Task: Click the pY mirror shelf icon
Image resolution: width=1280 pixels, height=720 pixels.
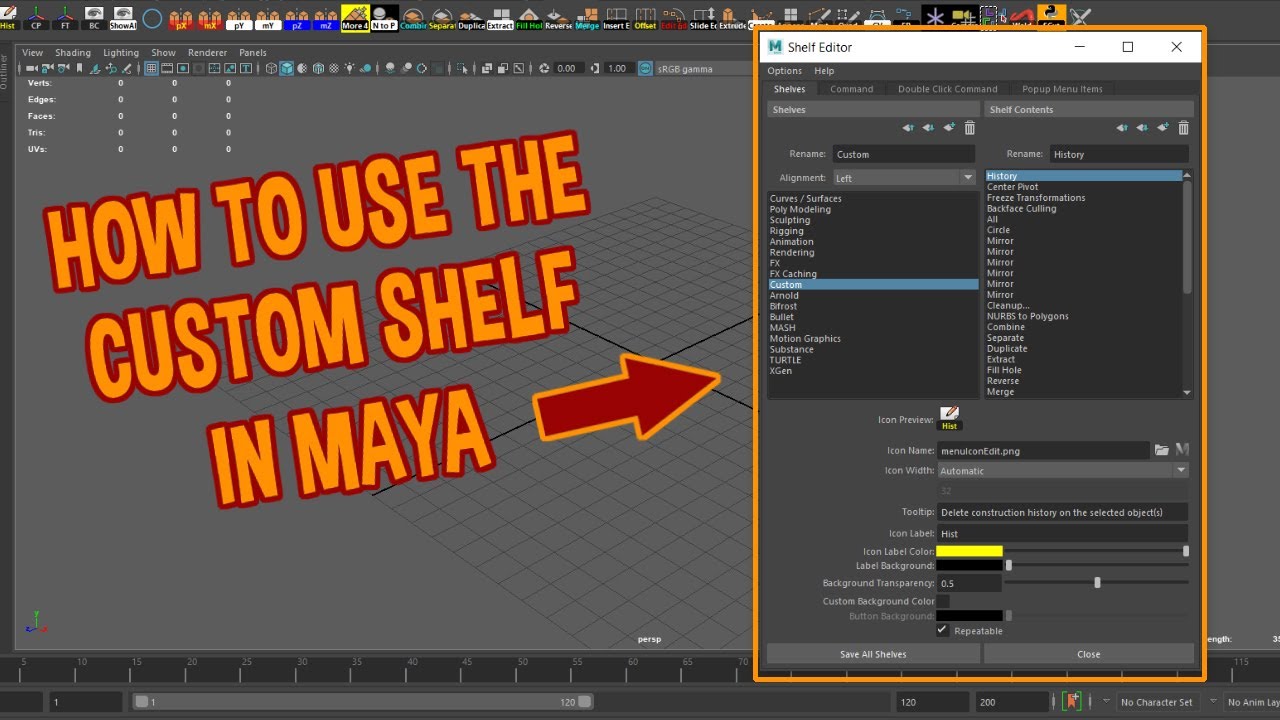Action: click(239, 18)
